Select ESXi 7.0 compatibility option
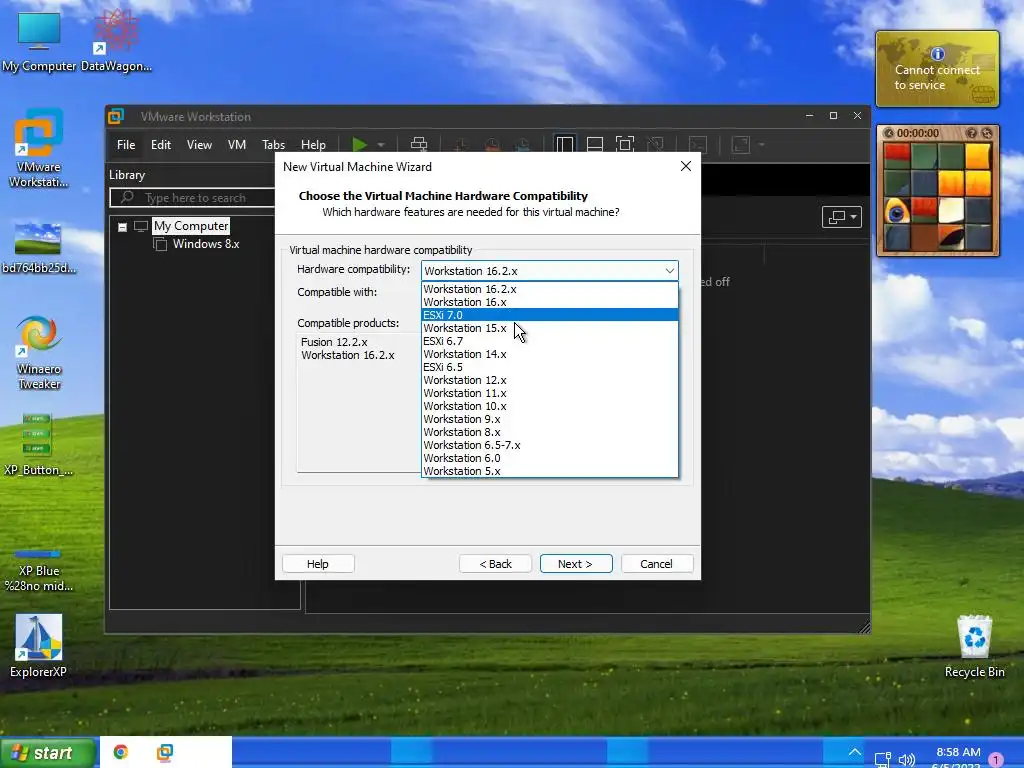This screenshot has width=1024, height=768. pos(550,315)
